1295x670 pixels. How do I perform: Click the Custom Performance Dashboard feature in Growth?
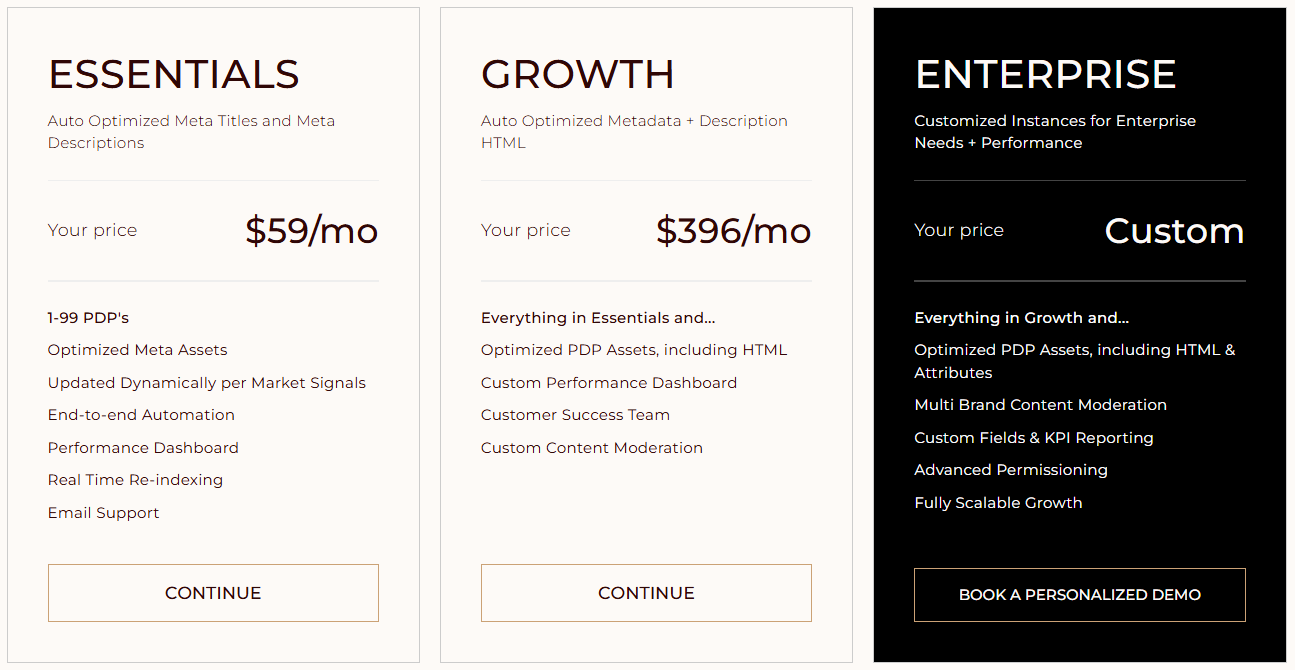[609, 383]
